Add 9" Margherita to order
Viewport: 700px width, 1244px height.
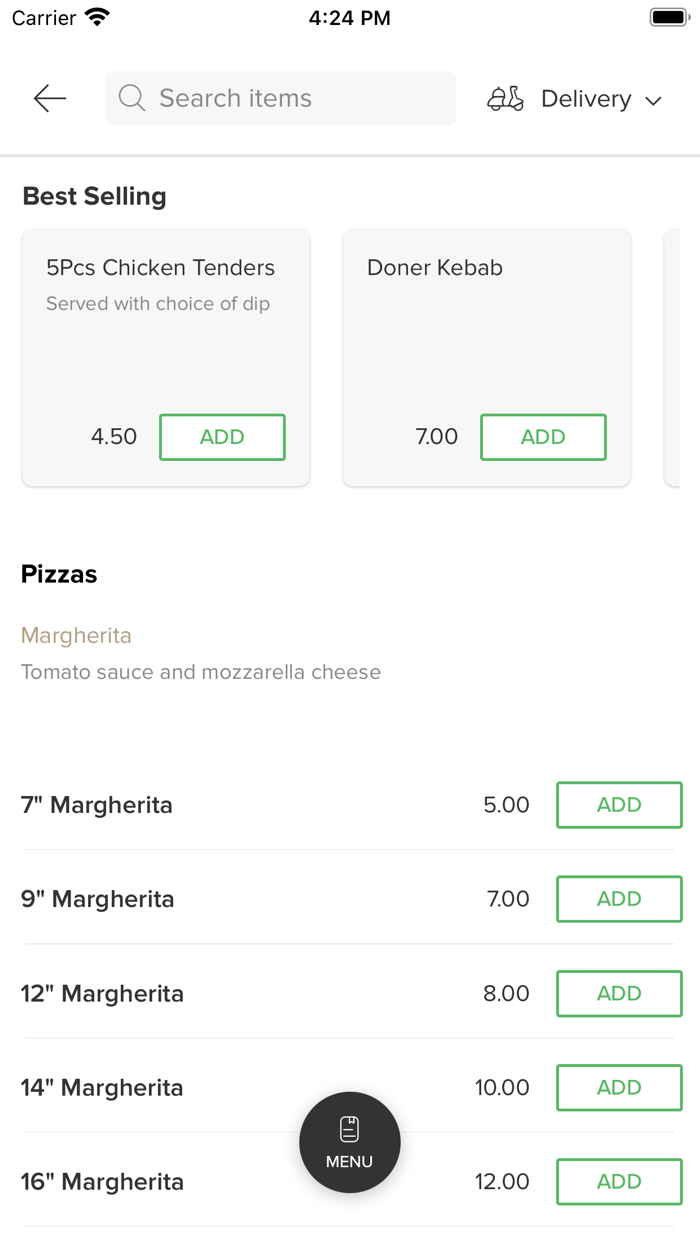click(619, 899)
